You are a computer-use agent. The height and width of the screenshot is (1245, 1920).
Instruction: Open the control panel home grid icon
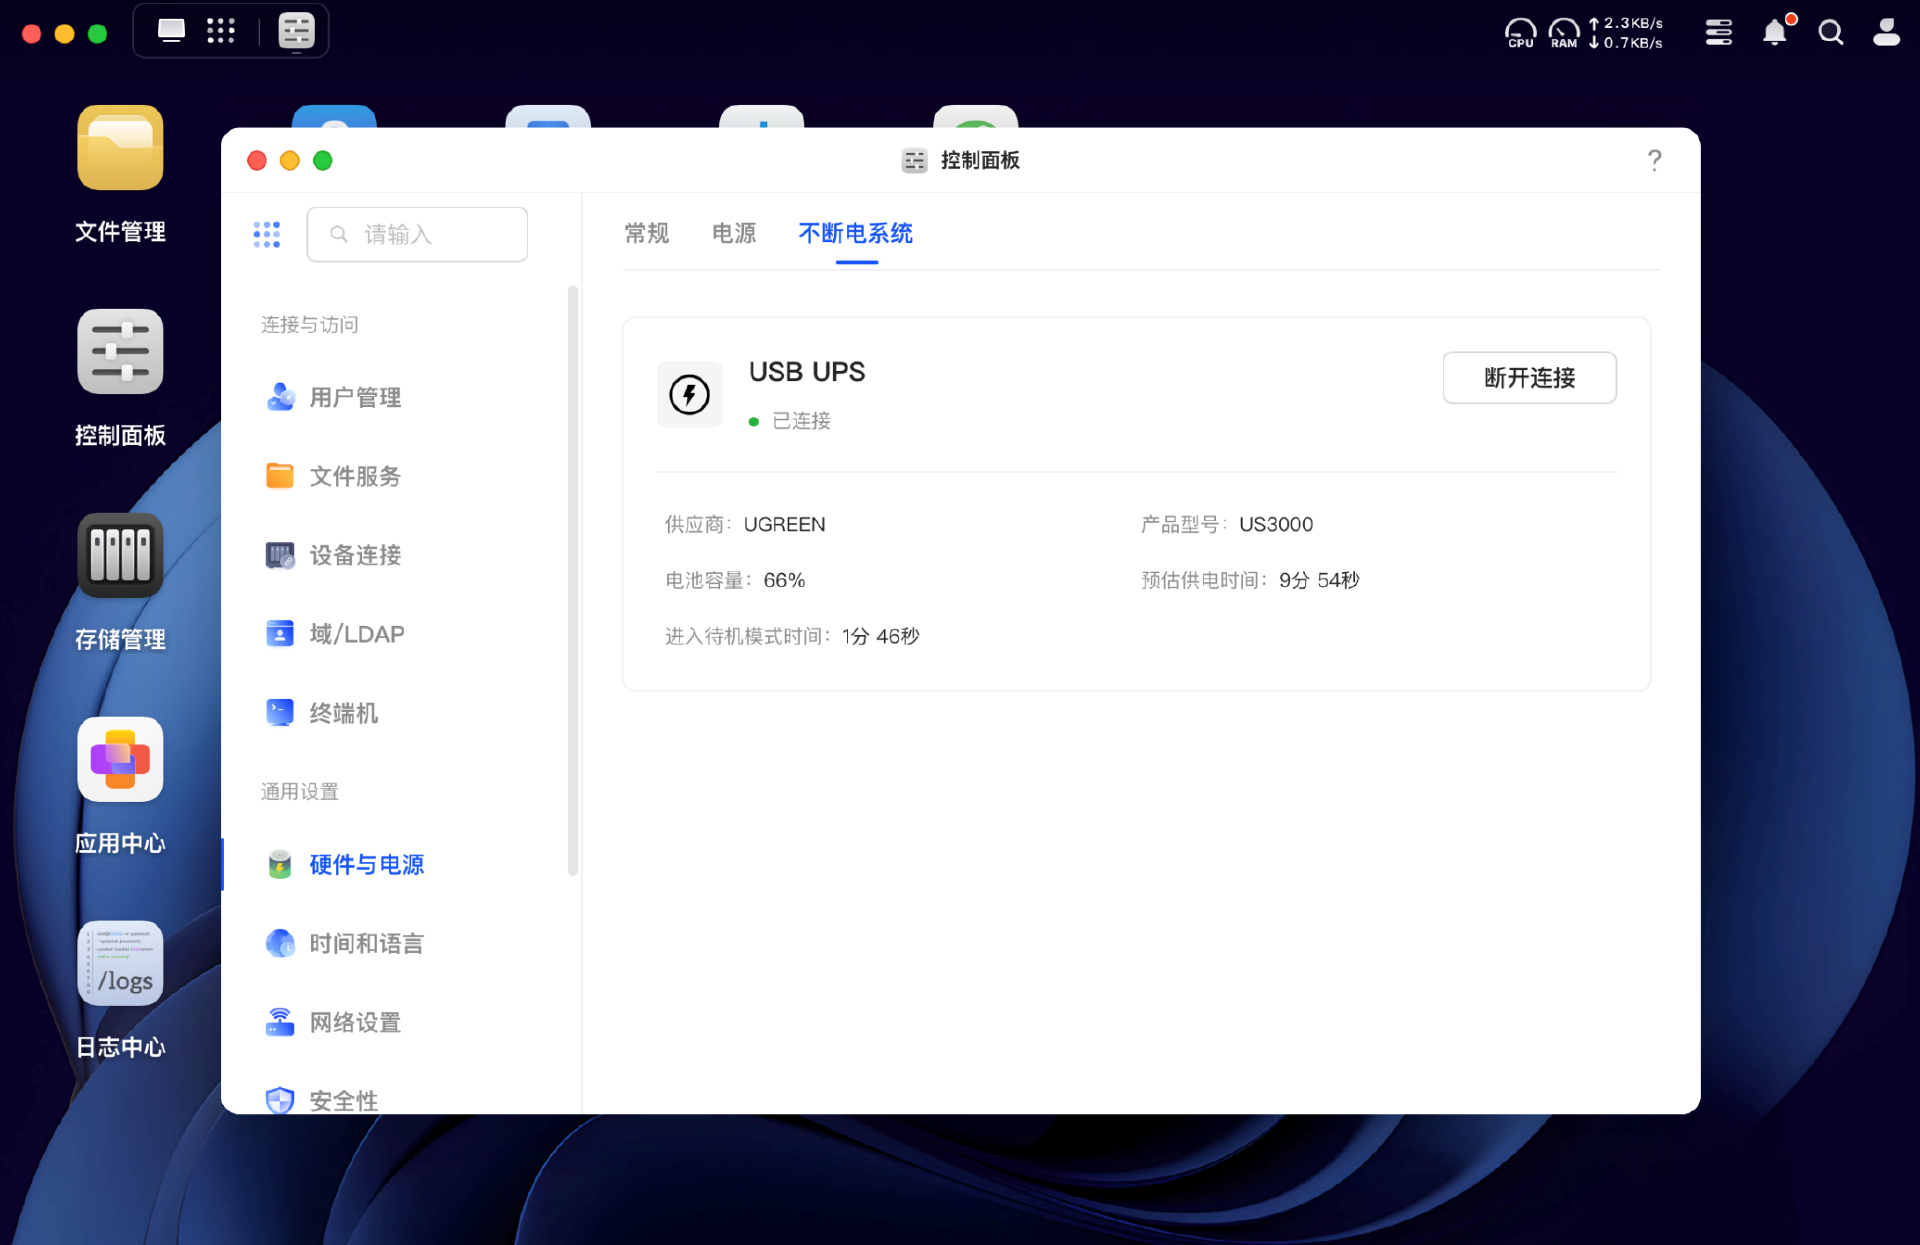tap(267, 235)
